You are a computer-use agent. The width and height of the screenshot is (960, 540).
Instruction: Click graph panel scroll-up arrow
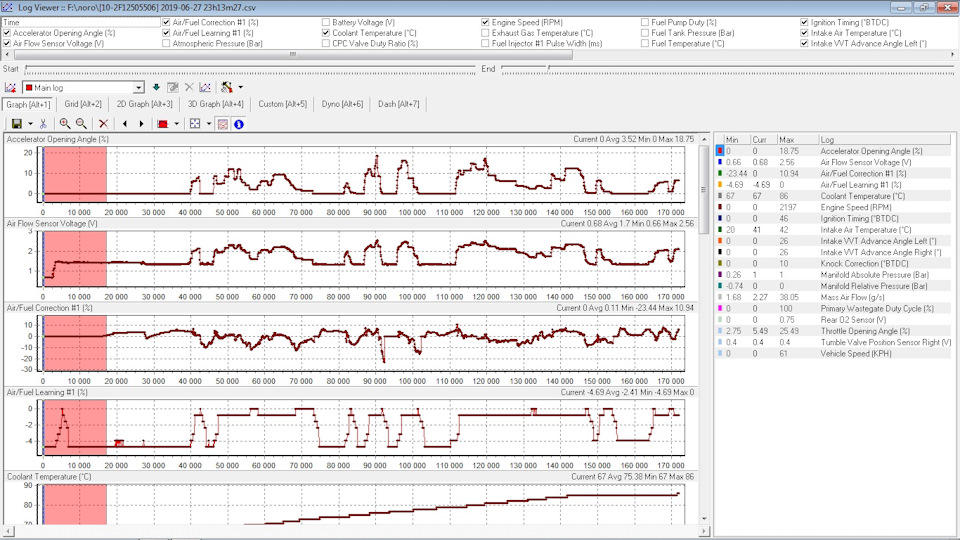(x=705, y=139)
